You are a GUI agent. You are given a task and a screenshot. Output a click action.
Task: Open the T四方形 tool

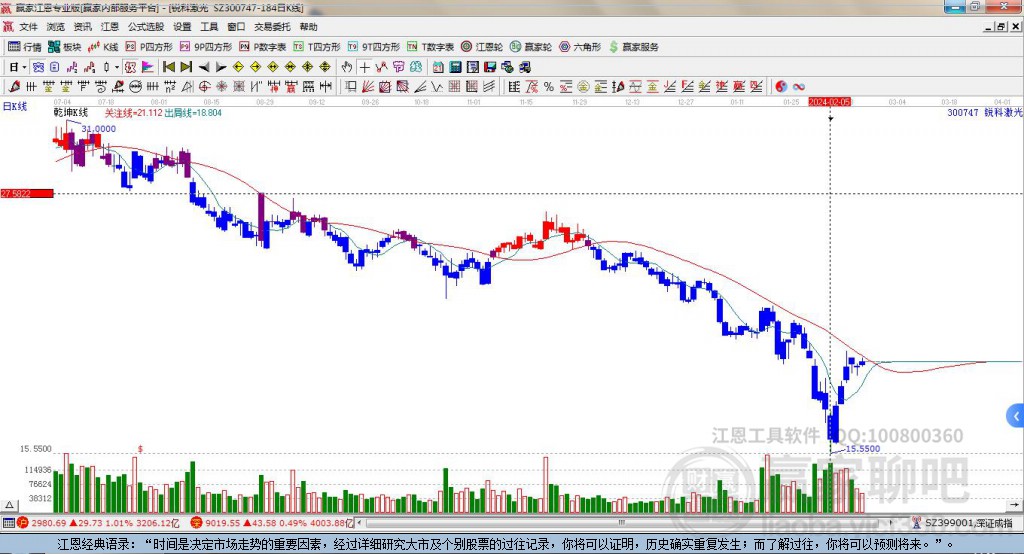[317, 47]
